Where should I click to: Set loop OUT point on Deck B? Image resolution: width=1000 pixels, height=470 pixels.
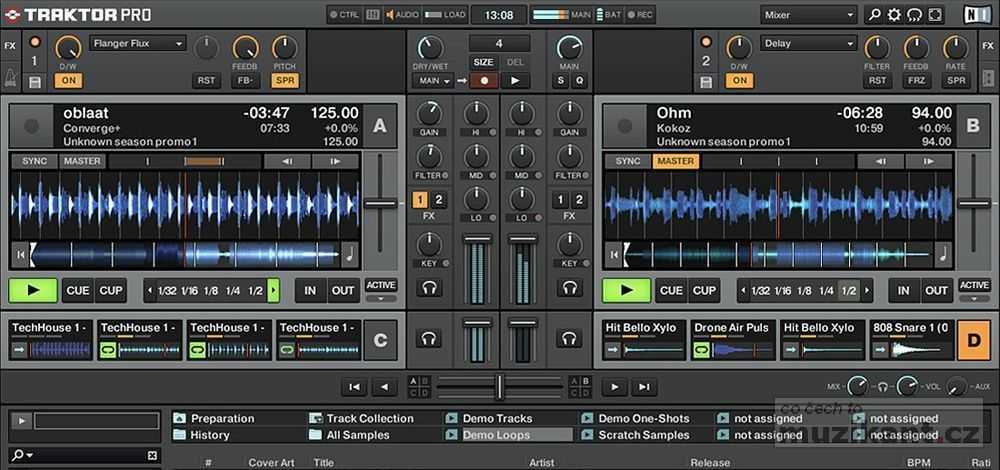pos(936,290)
